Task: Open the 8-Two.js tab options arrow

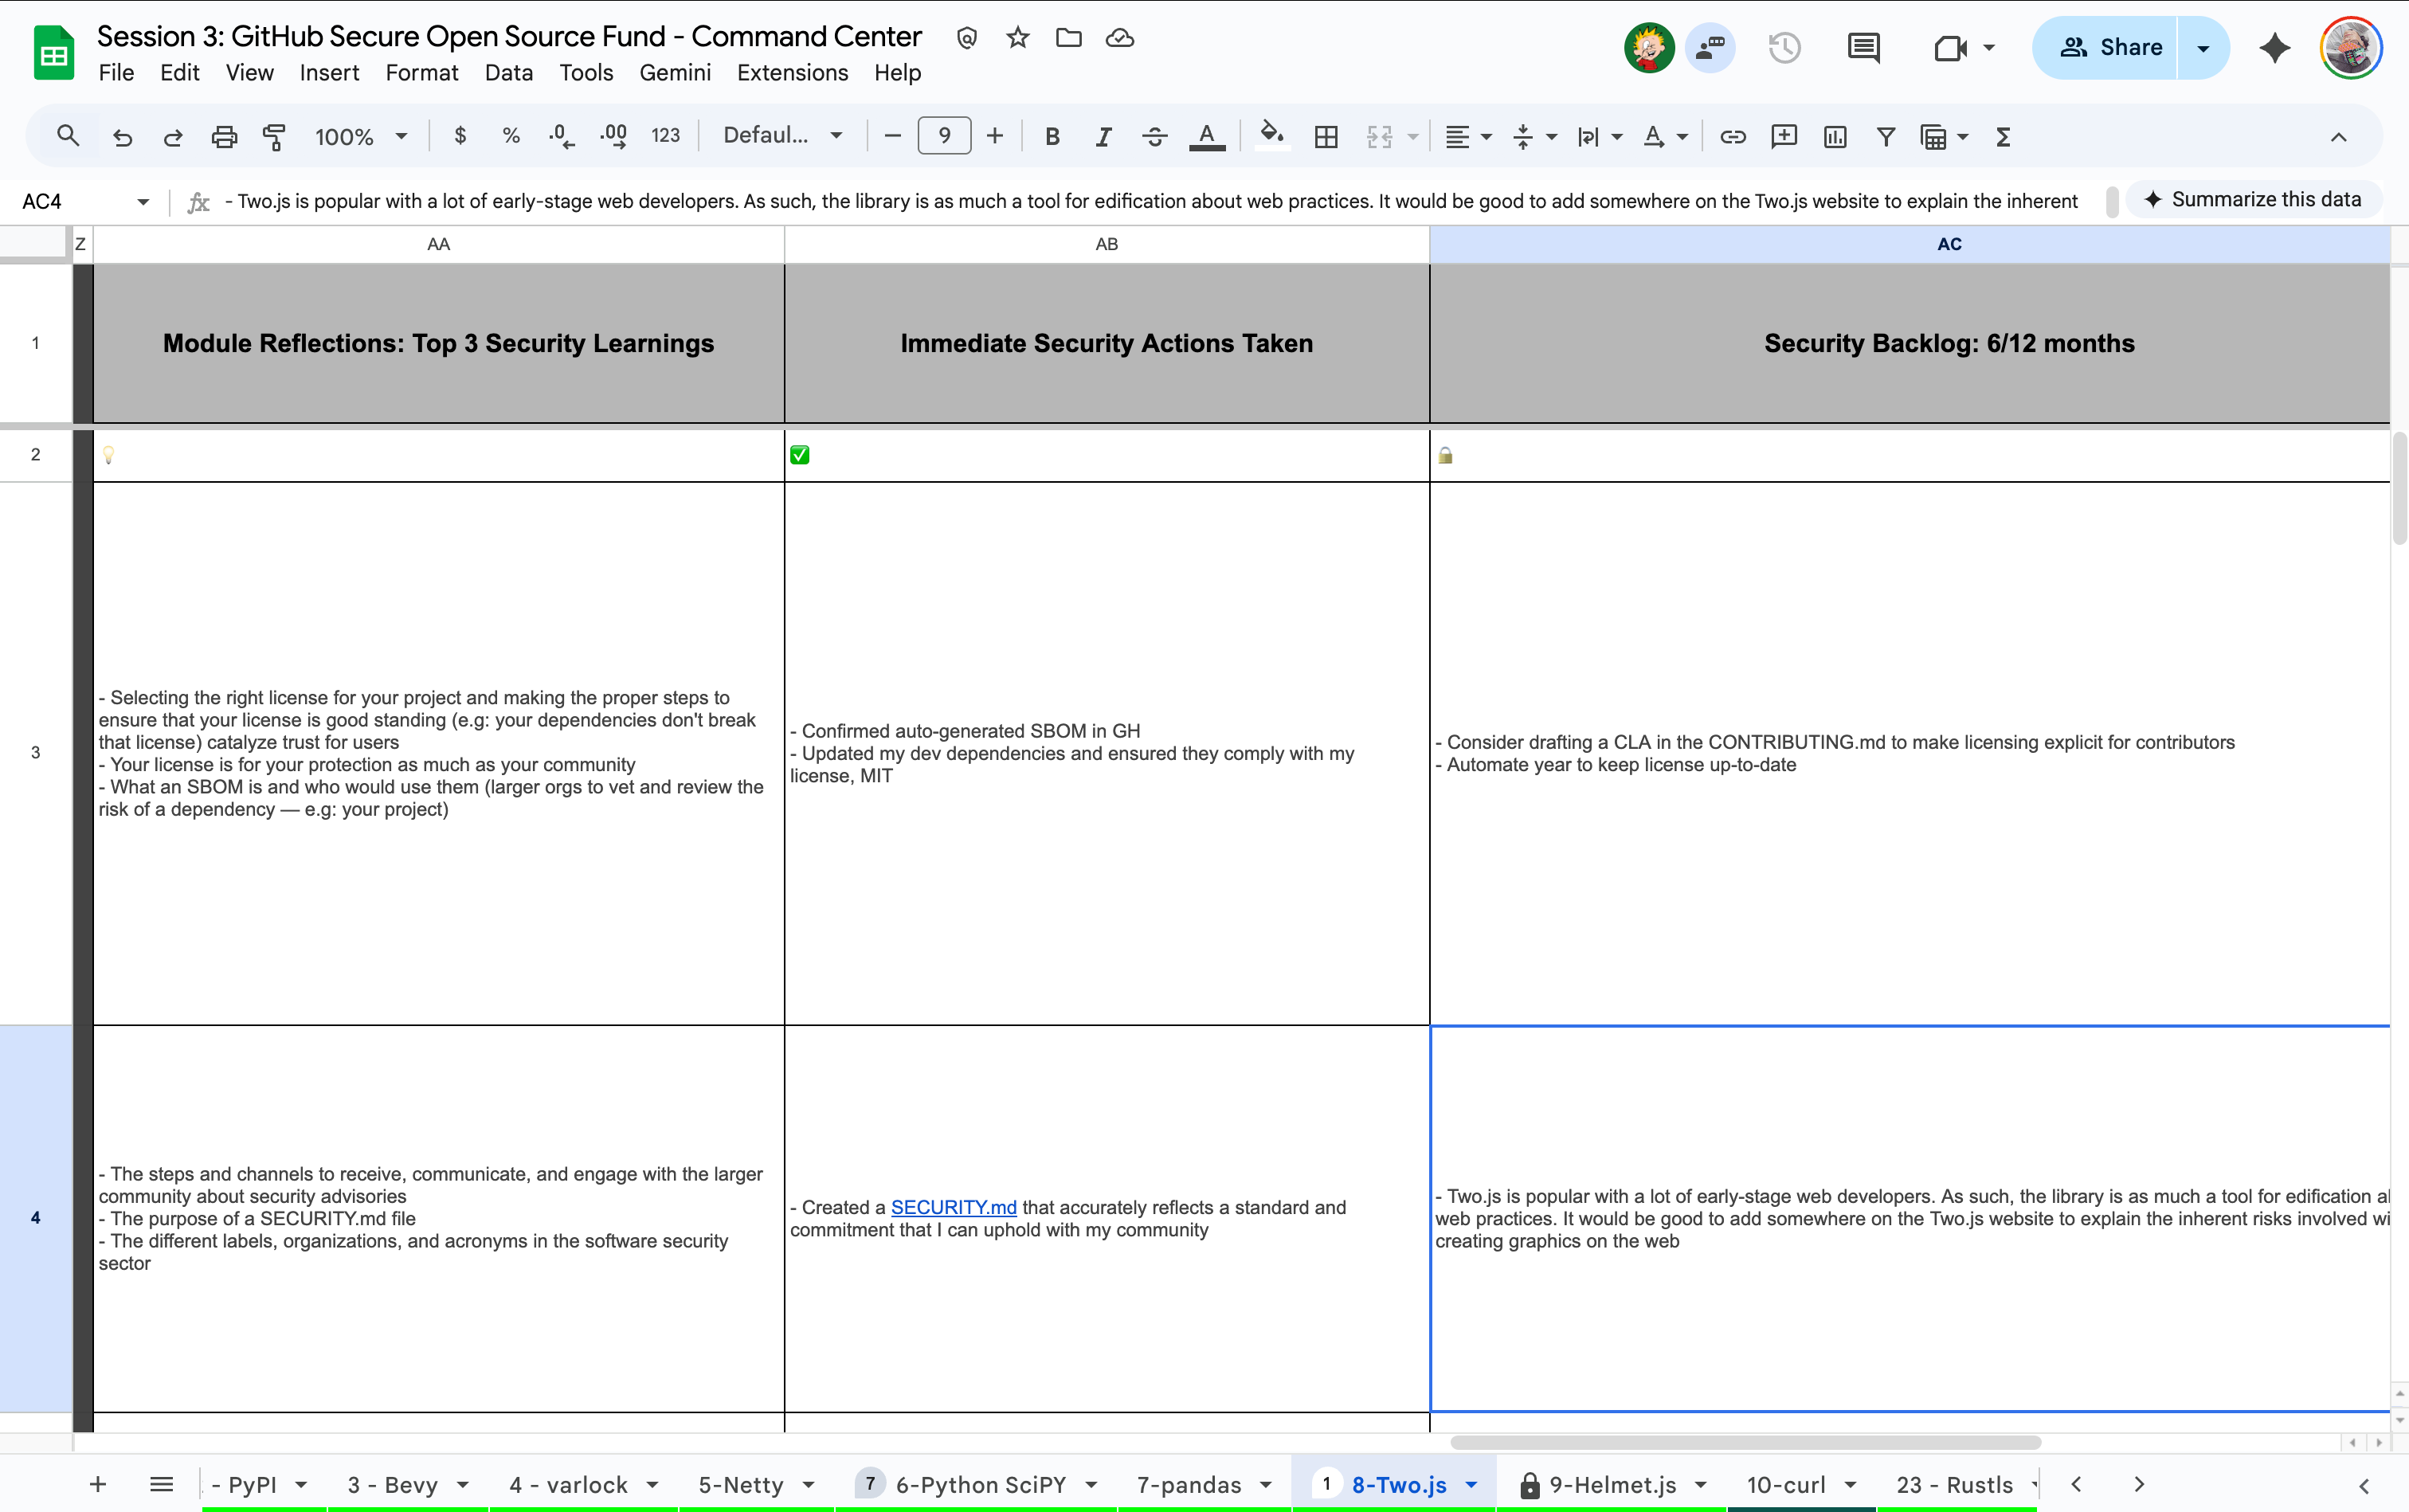Action: (x=1472, y=1485)
